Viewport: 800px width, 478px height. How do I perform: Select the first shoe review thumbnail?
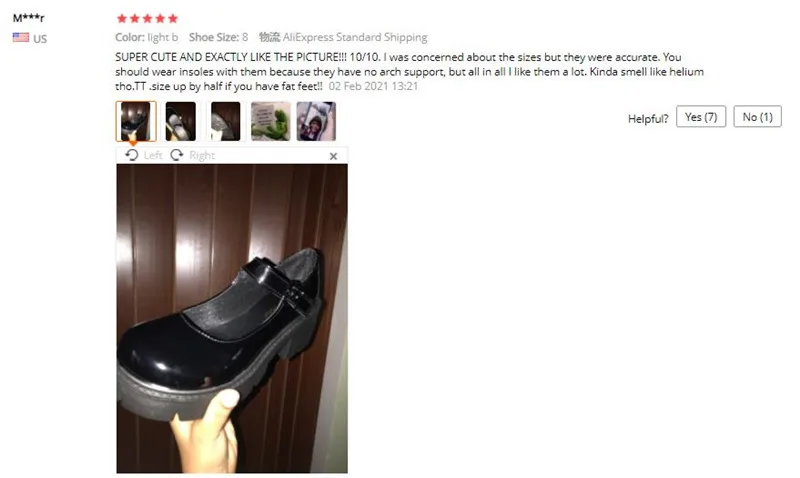[x=136, y=121]
